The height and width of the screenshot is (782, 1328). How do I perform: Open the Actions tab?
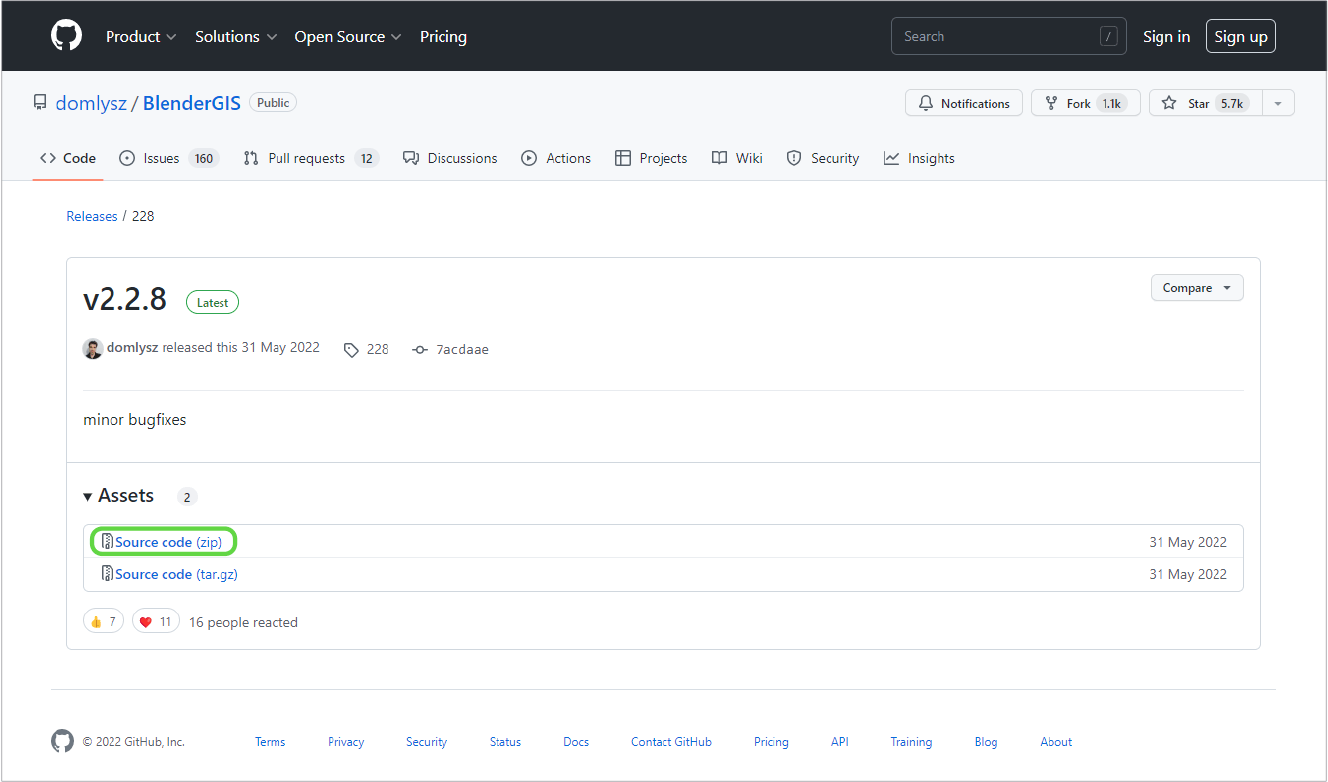pyautogui.click(x=556, y=158)
